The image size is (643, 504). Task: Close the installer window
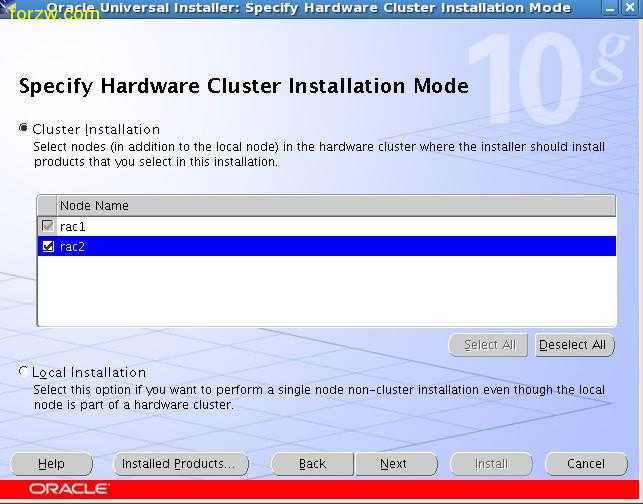[631, 8]
